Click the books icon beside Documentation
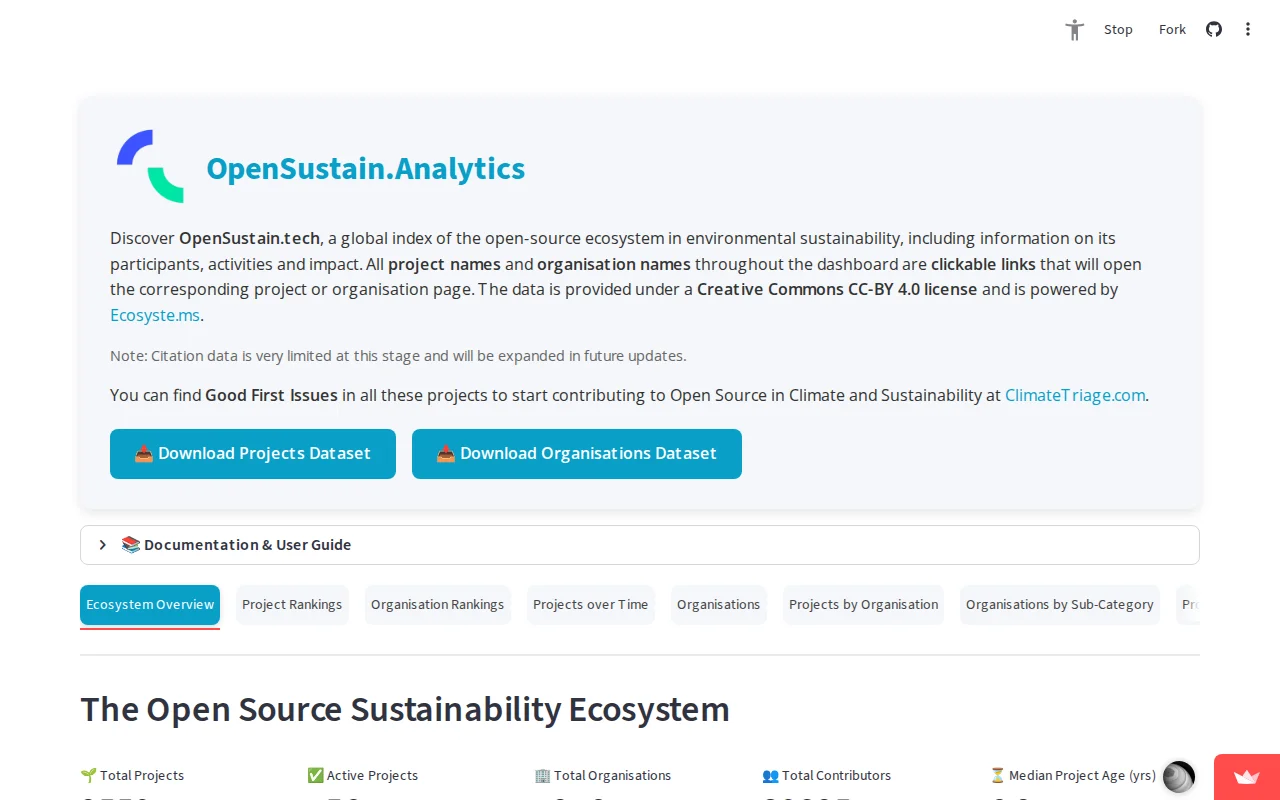The height and width of the screenshot is (800, 1280). 131,545
